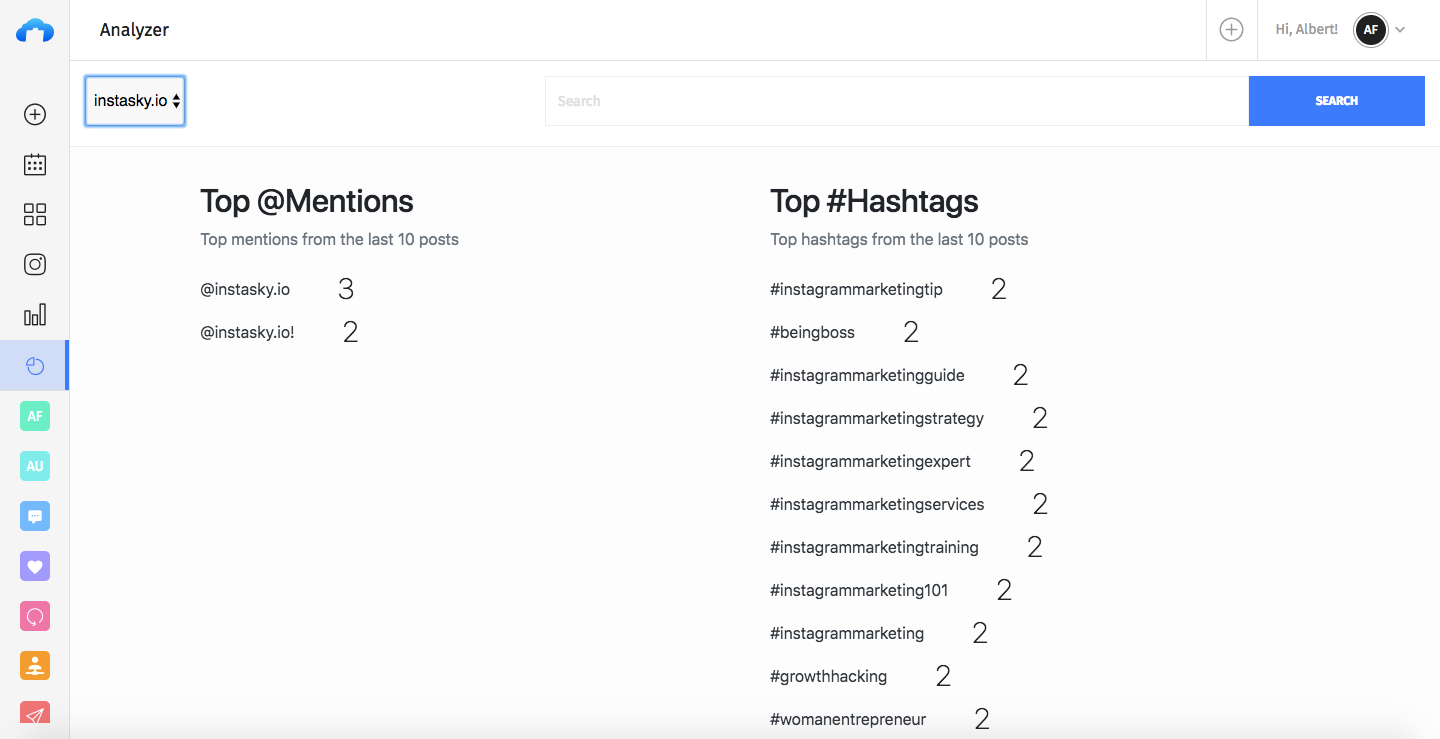Click into the Search input field
The image size is (1440, 739).
pyautogui.click(x=896, y=101)
